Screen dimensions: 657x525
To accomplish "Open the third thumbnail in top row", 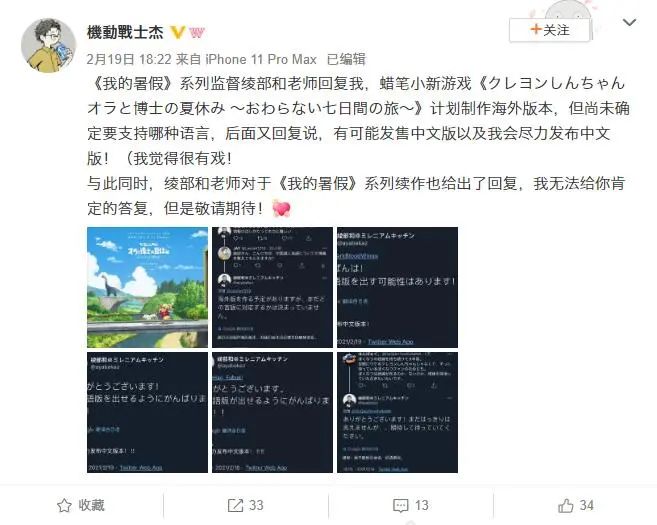I will tap(397, 287).
